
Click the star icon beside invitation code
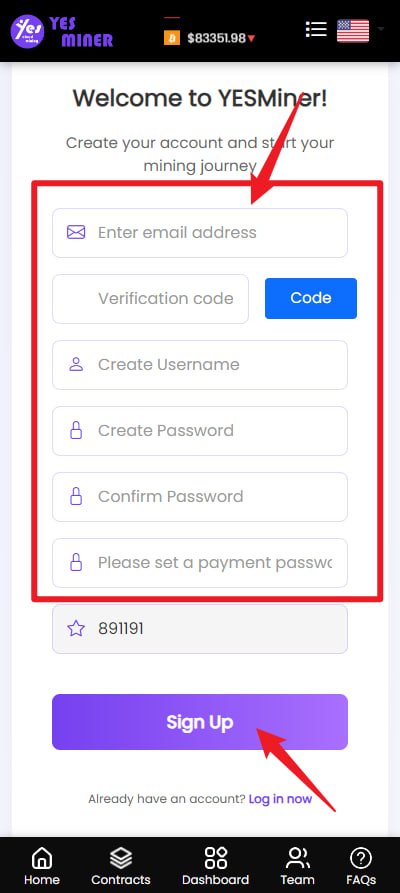point(76,629)
